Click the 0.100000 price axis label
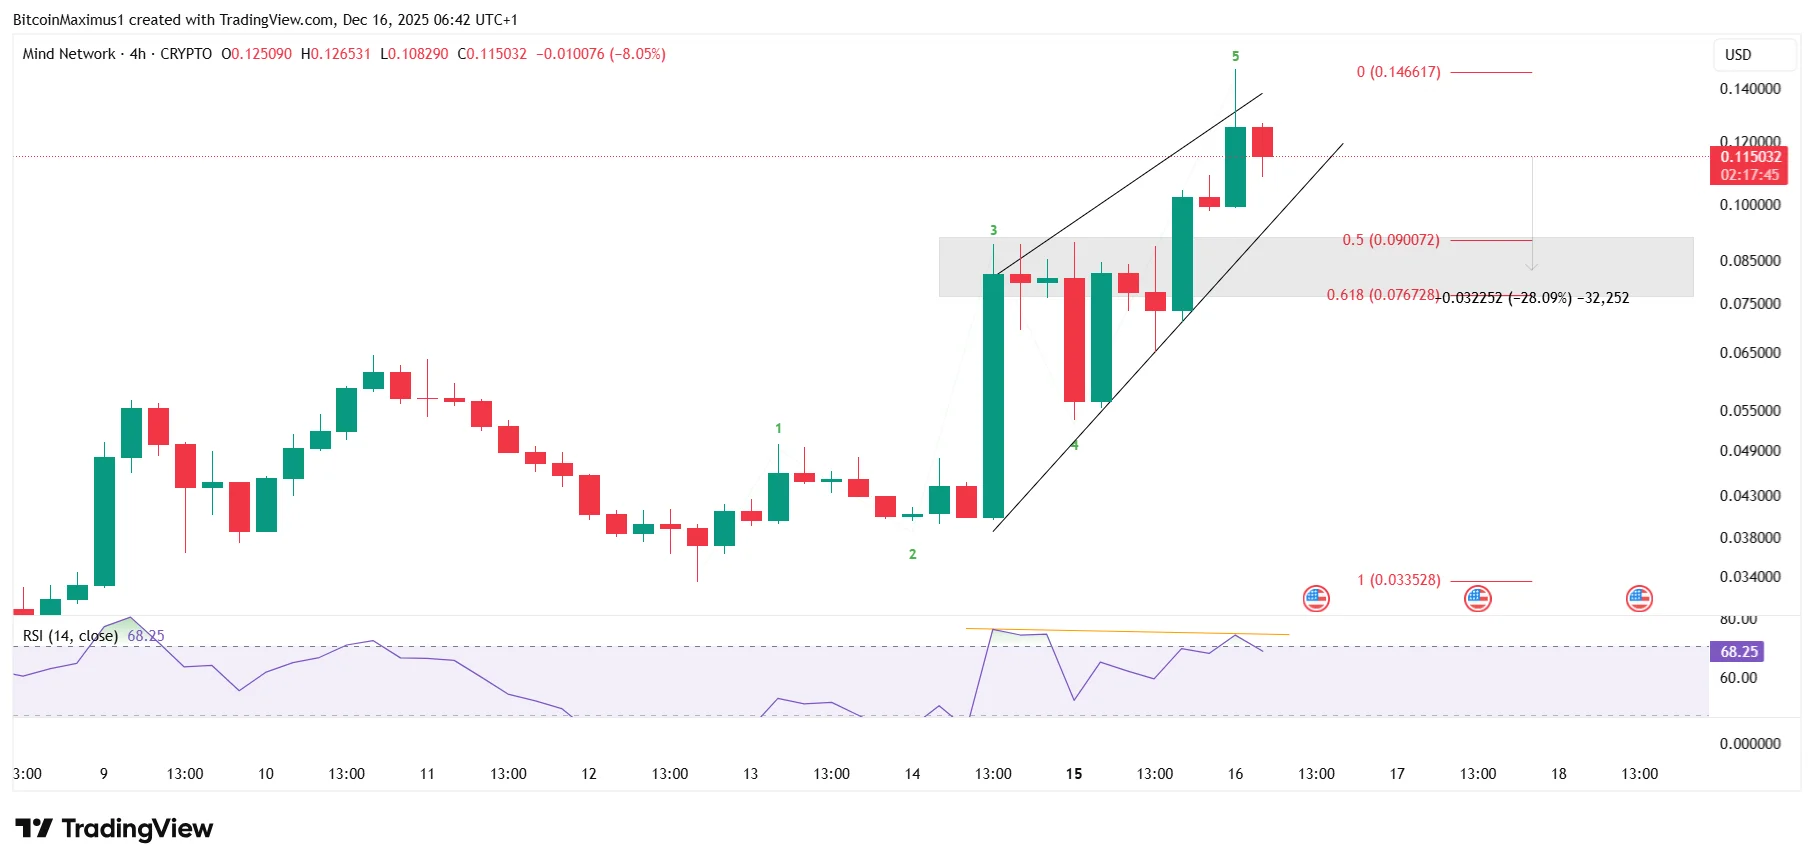The image size is (1814, 866). [1750, 205]
